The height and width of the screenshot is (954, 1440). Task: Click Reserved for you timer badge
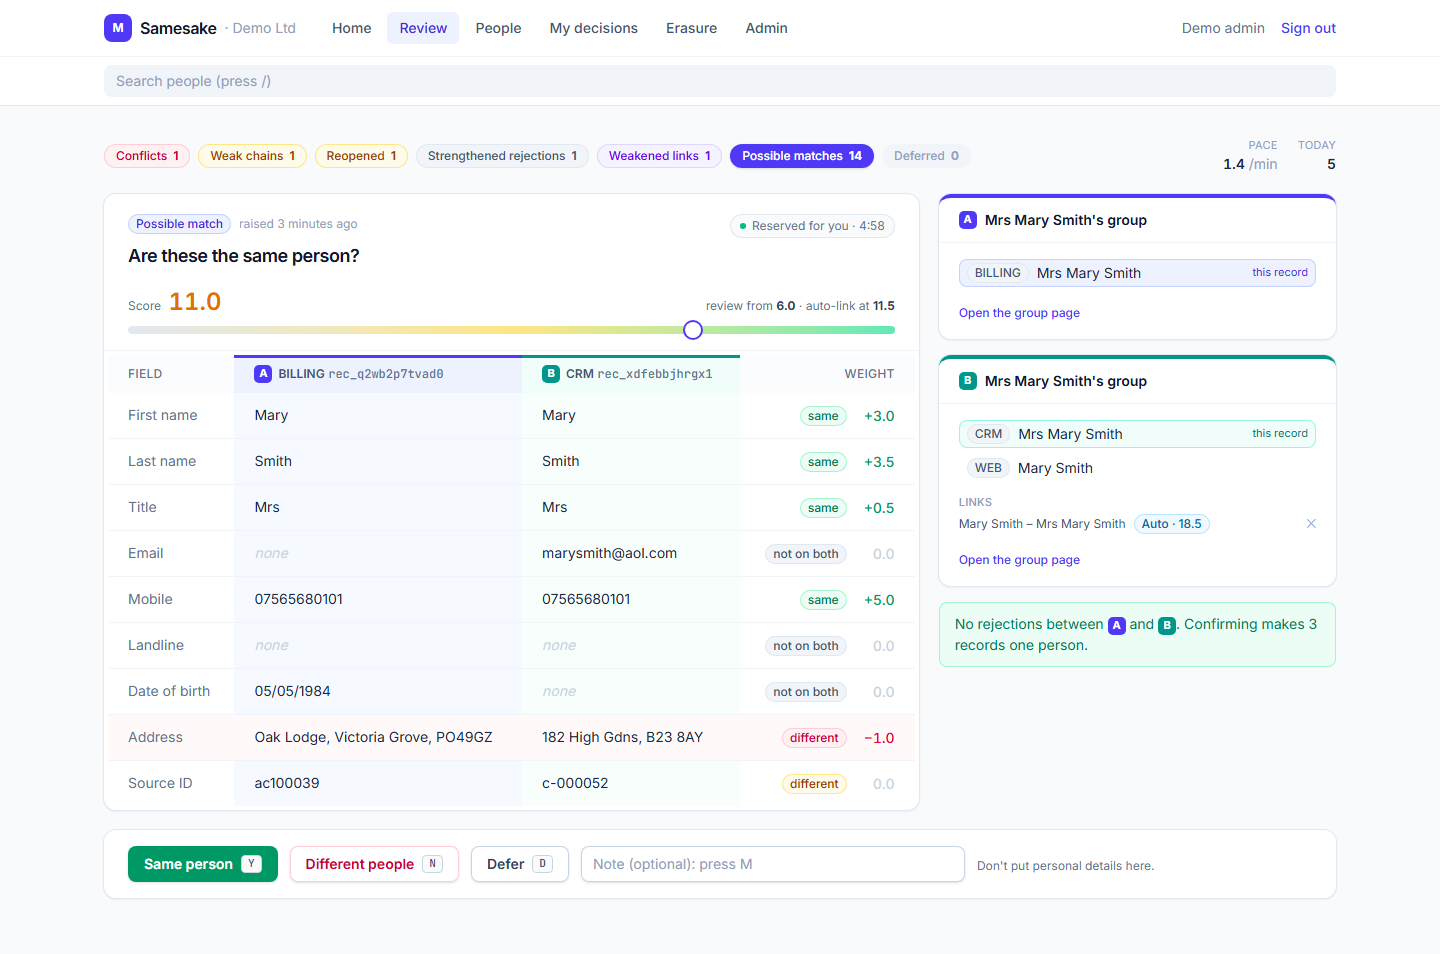(x=812, y=226)
